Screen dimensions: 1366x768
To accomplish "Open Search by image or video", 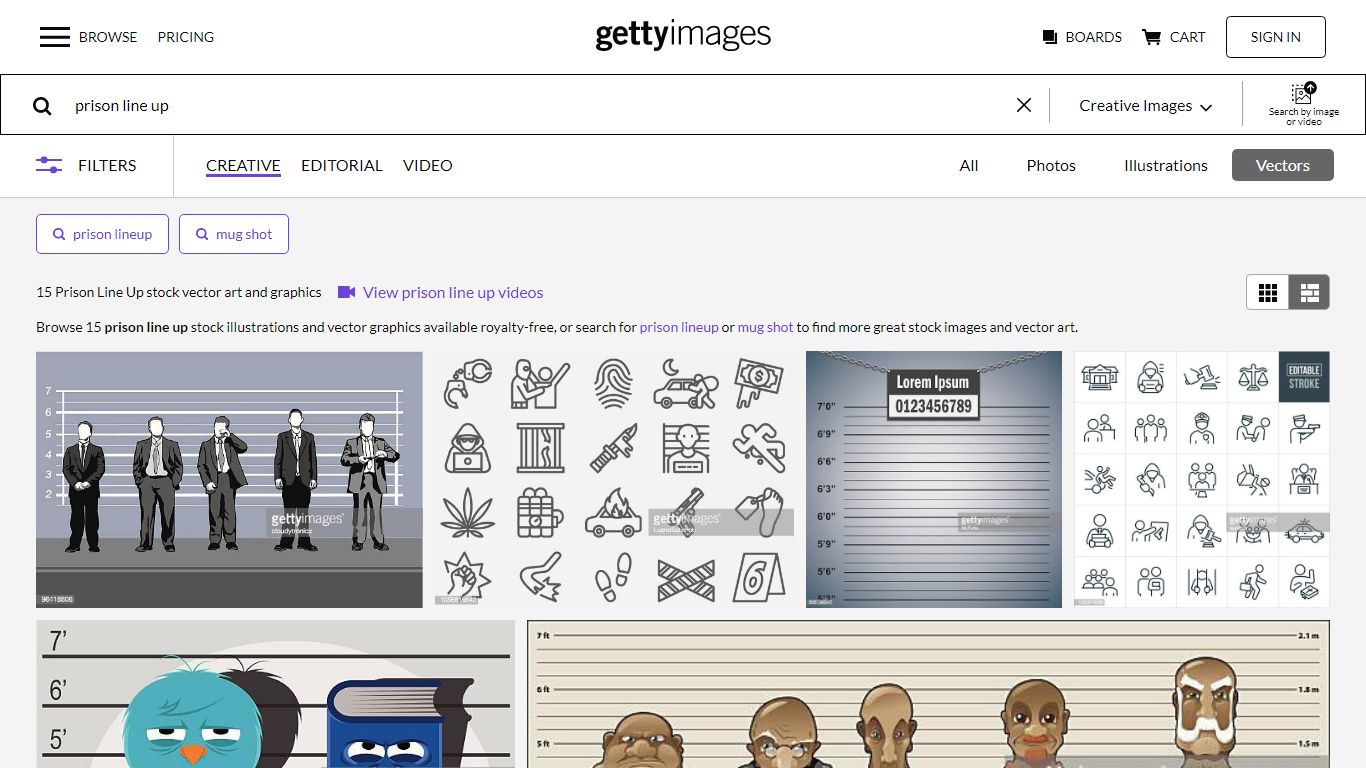I will (x=1303, y=104).
